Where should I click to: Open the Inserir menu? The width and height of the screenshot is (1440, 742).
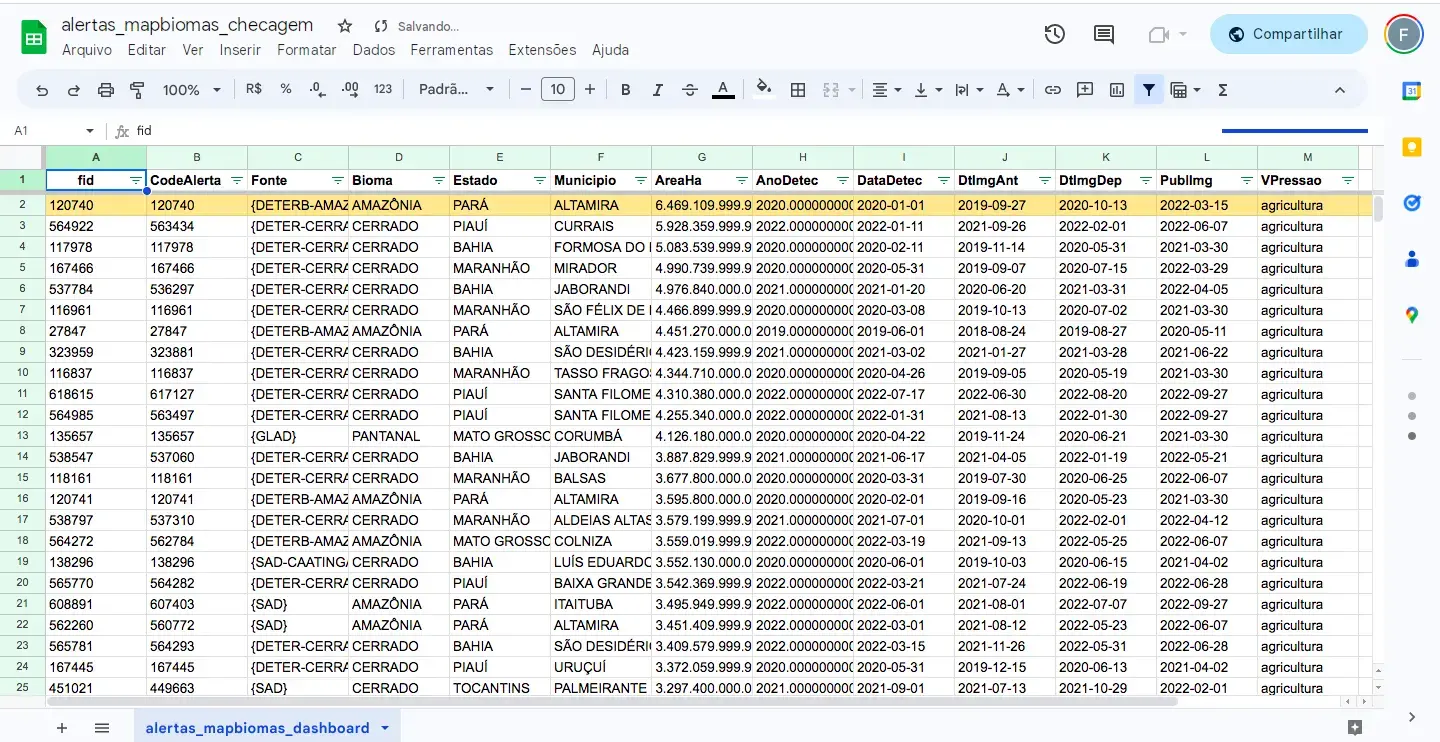tap(240, 50)
